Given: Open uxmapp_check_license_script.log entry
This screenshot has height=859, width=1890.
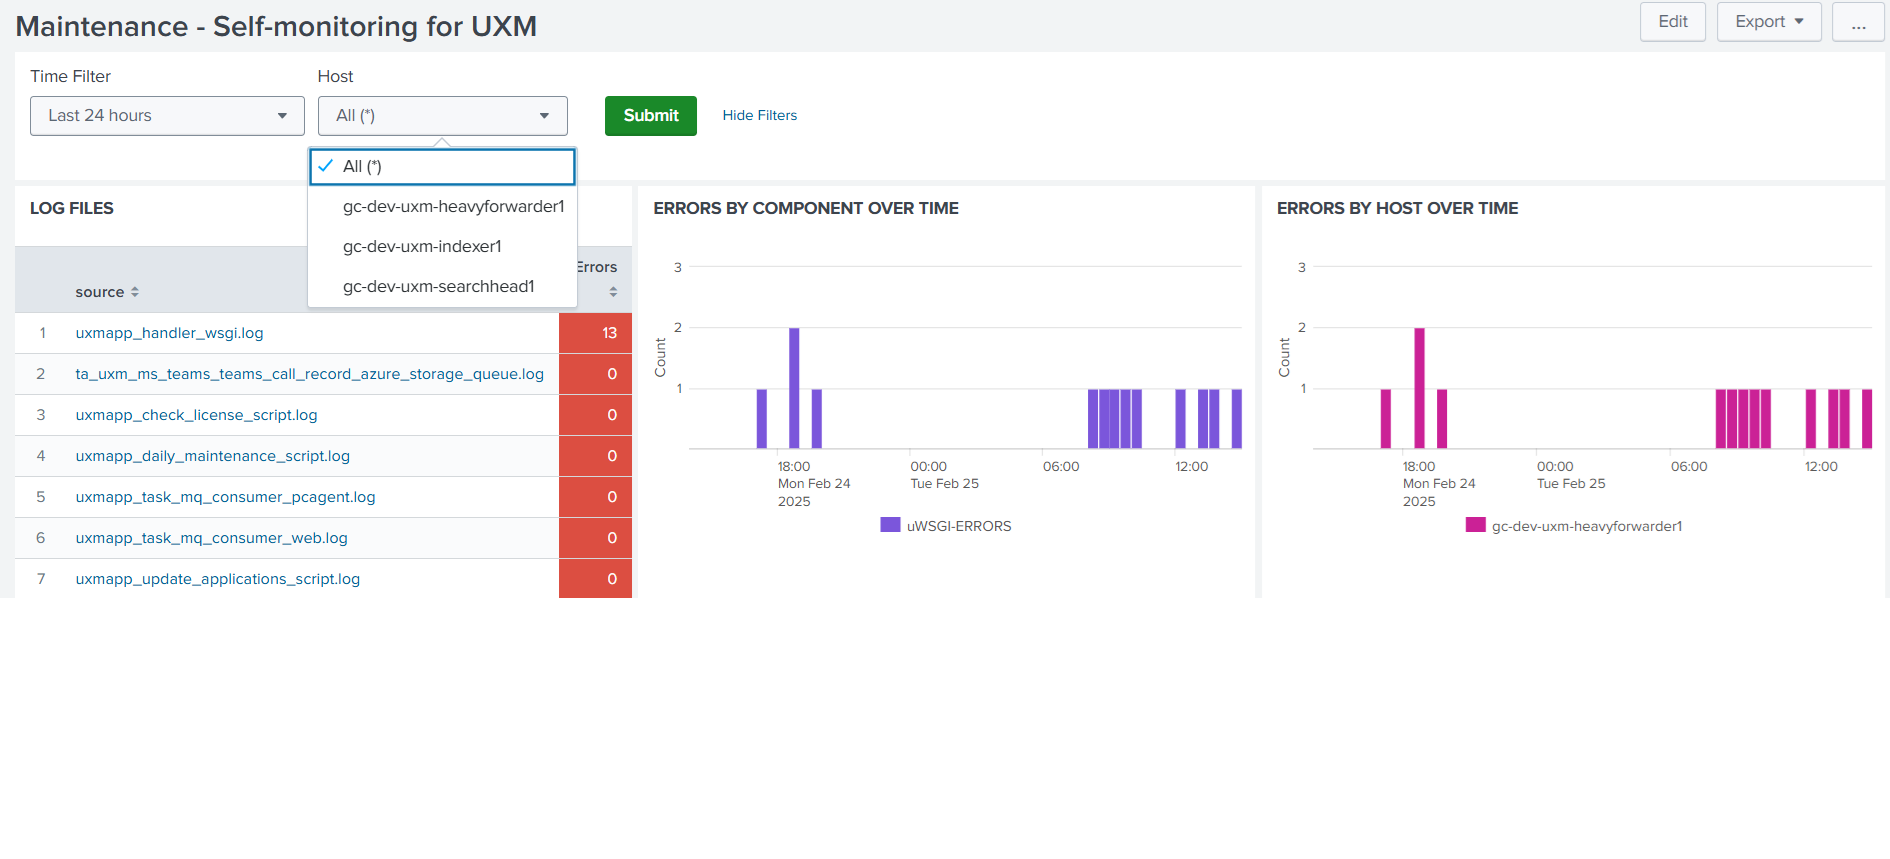Looking at the screenshot, I should pos(196,415).
